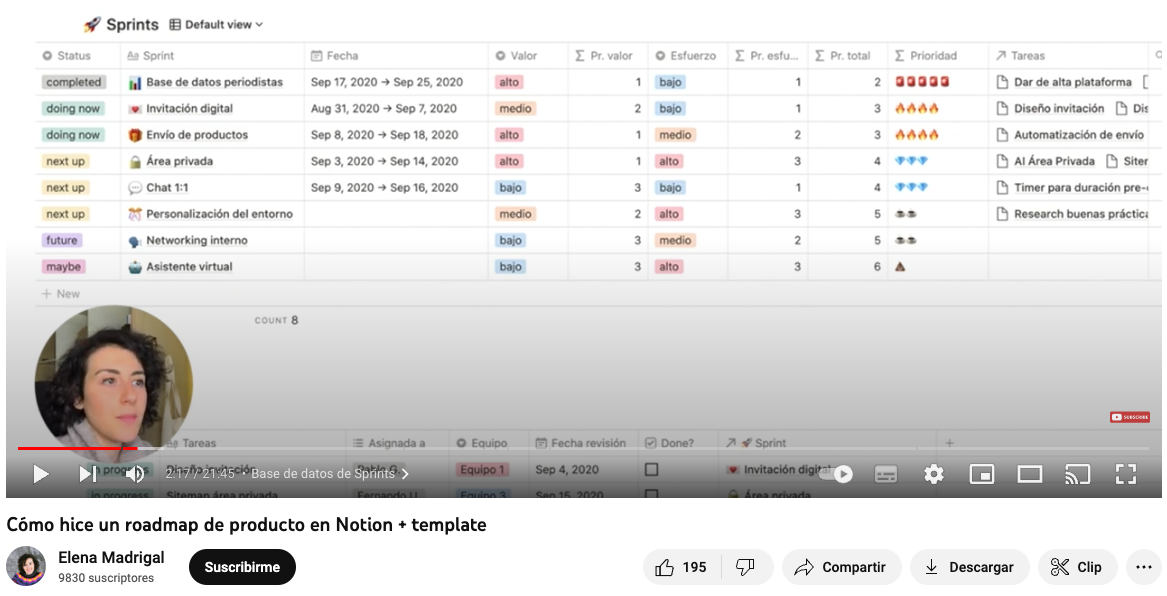Click the Compartir share button
Viewport: 1167px width, 596px height.
(842, 567)
